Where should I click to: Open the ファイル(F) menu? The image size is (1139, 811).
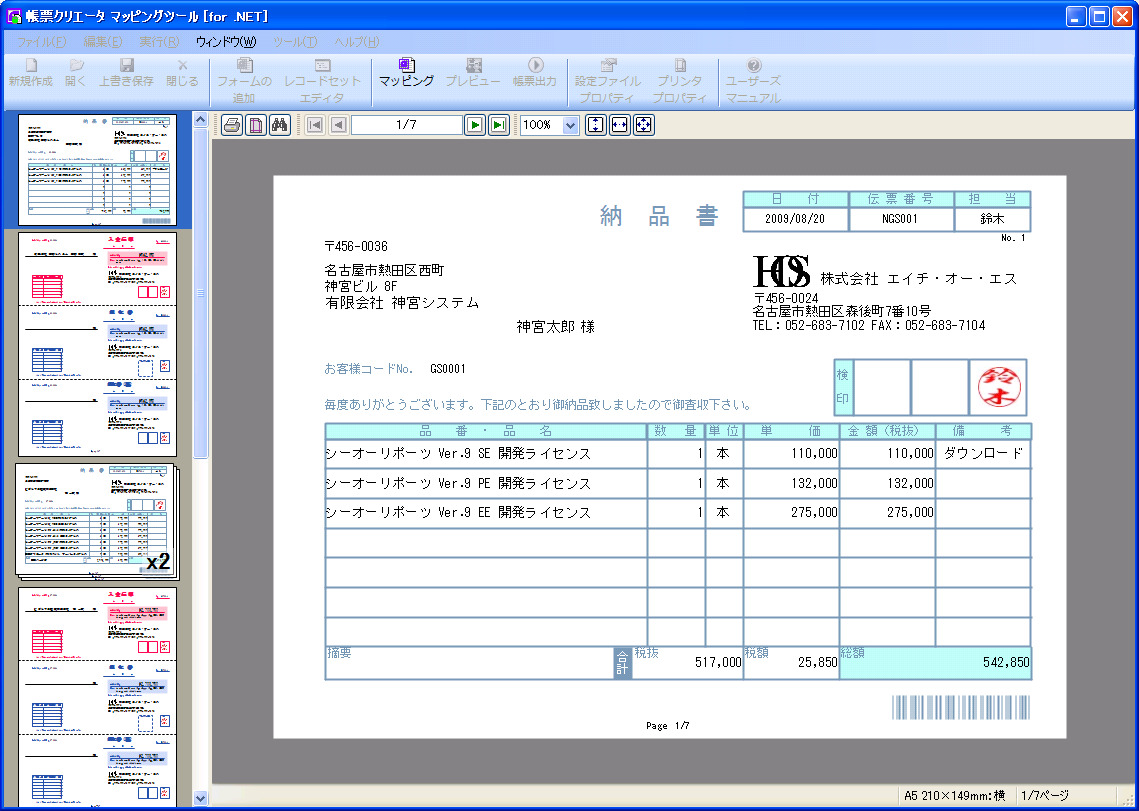tap(41, 41)
